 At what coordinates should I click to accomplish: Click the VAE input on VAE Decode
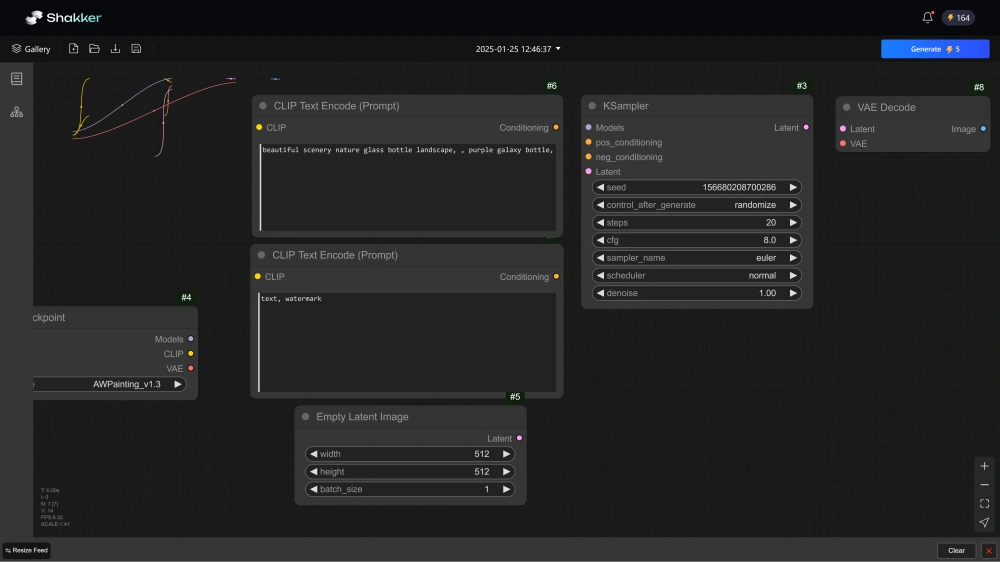[843, 144]
